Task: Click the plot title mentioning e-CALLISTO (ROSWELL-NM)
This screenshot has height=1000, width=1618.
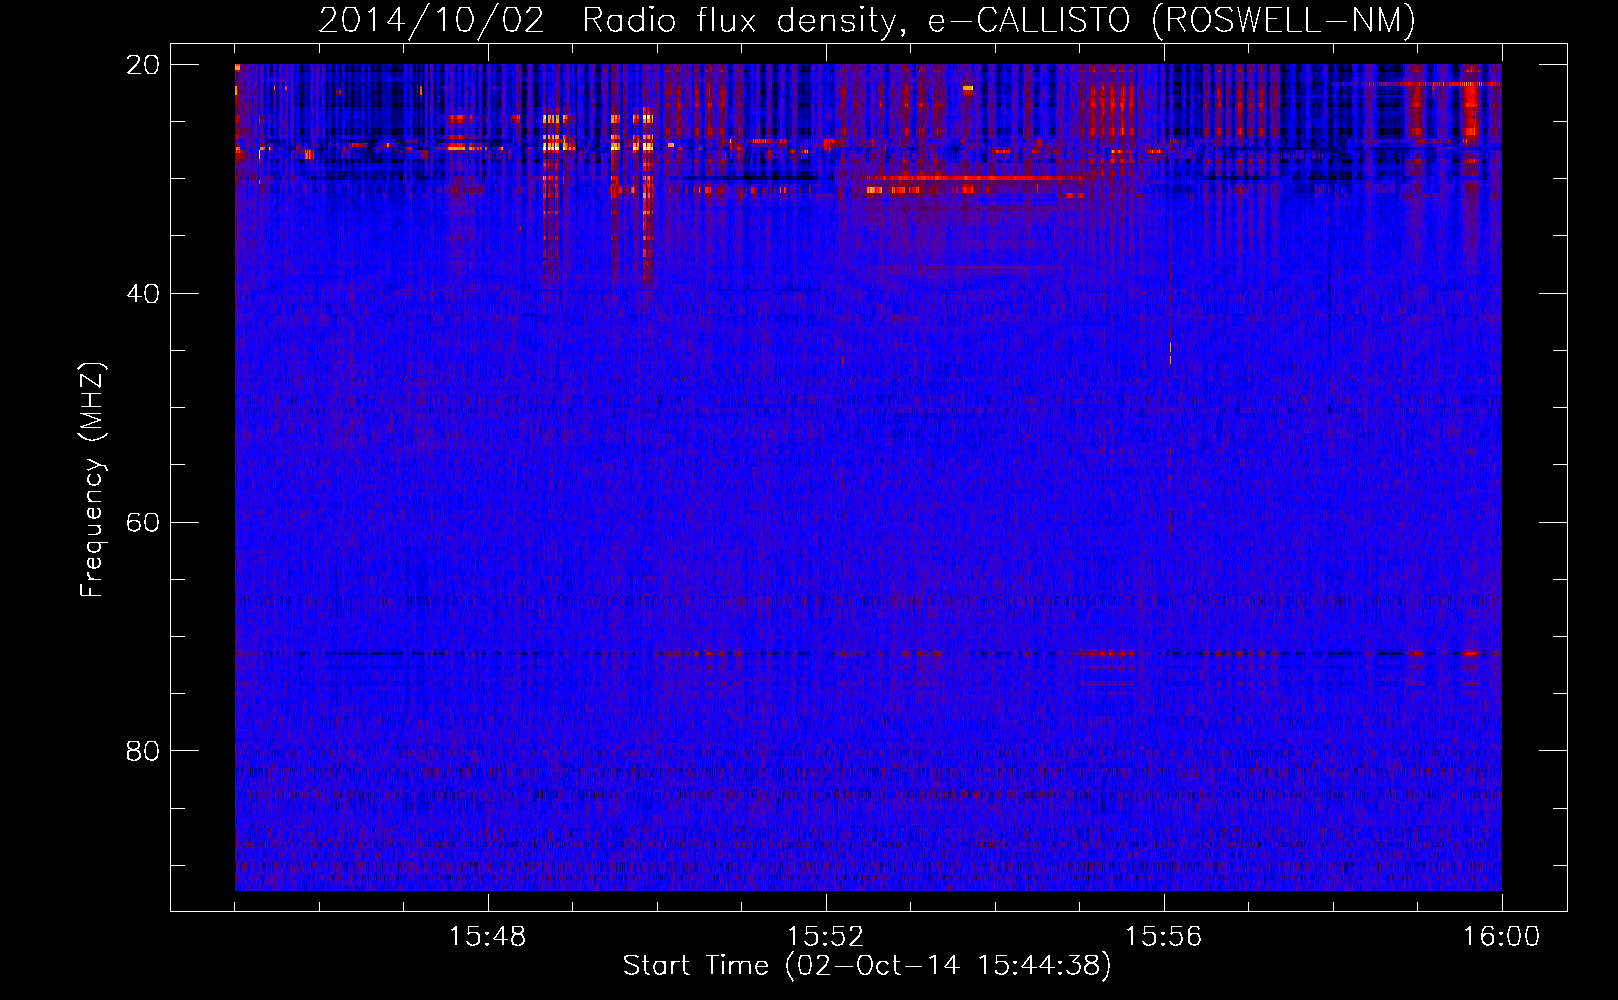Action: tap(867, 20)
